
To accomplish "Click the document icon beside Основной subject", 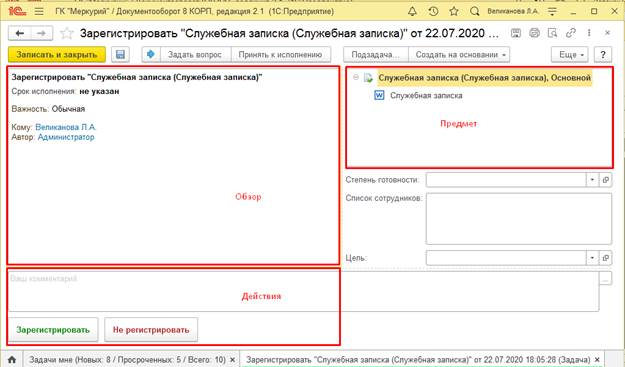I will 368,78.
